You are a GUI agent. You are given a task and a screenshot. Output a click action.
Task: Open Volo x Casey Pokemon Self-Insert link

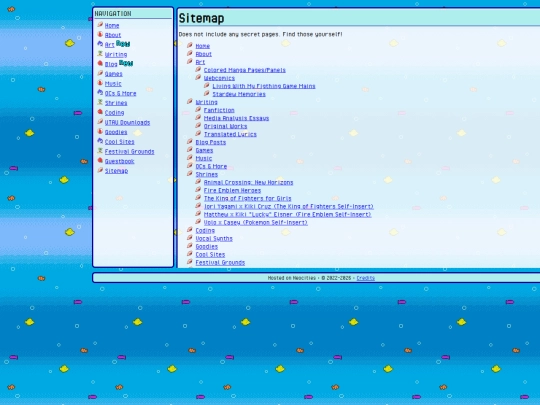click(x=256, y=223)
